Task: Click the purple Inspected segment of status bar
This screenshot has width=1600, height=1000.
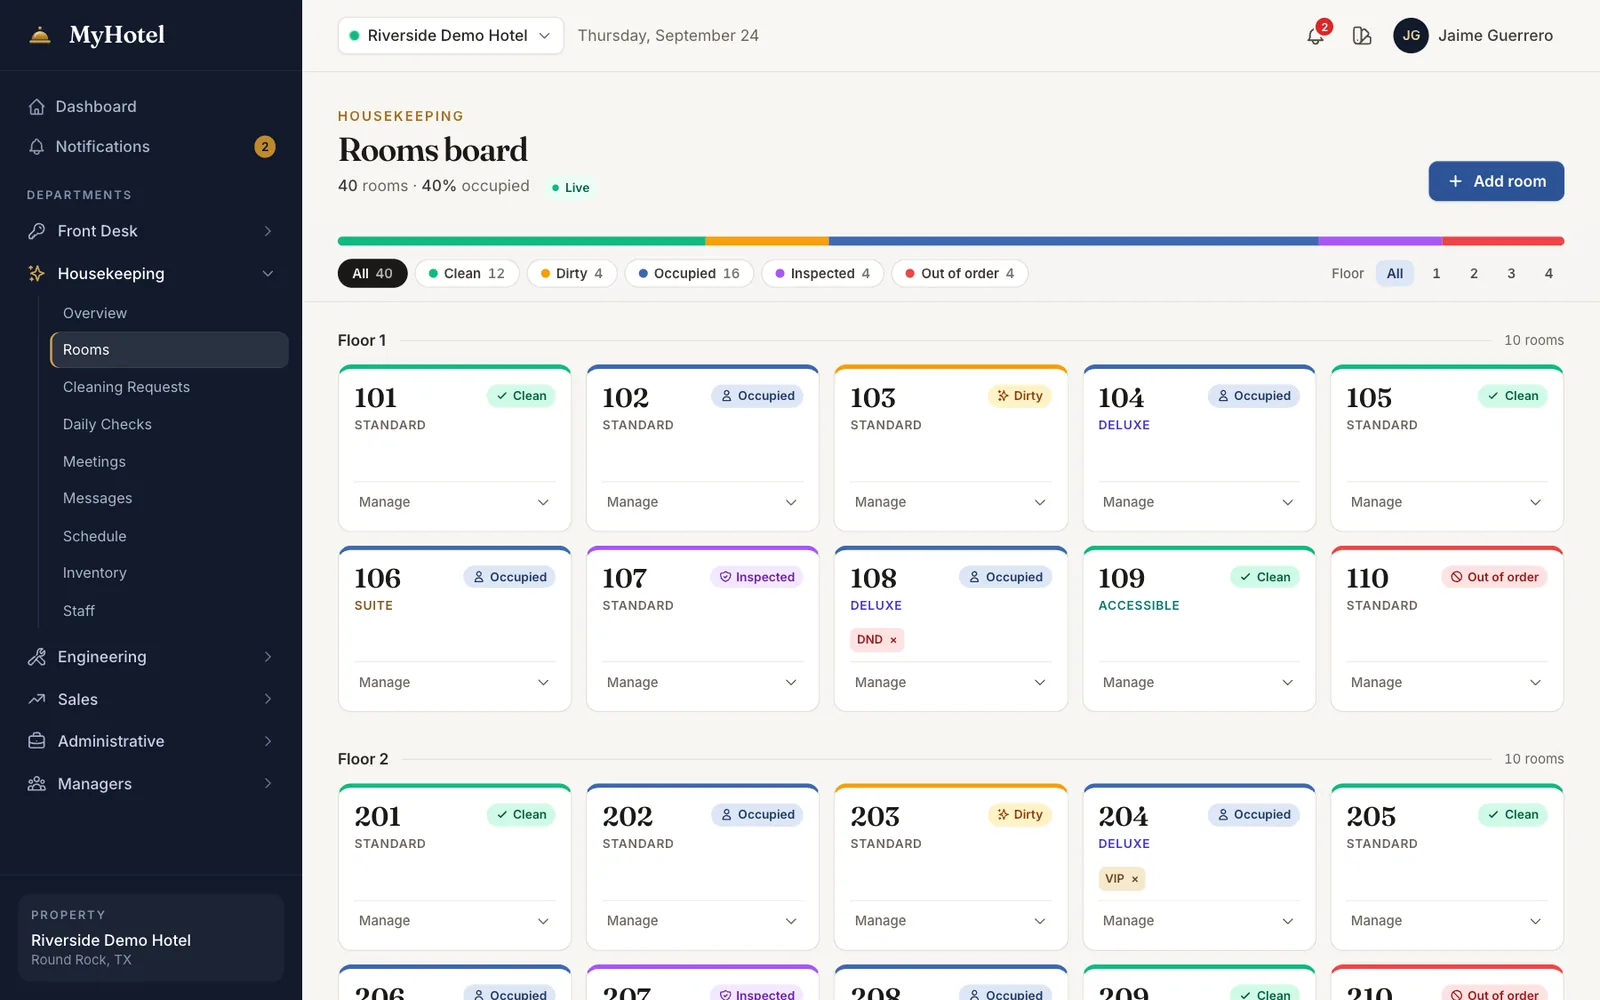Action: coord(1380,241)
